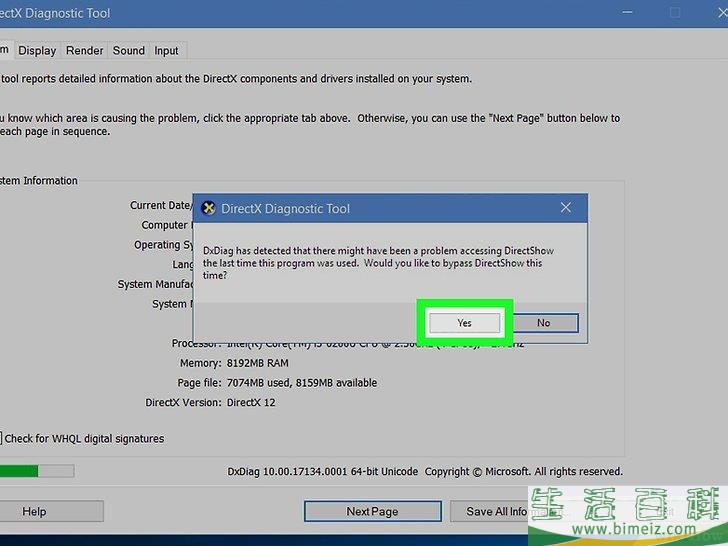Screen dimensions: 728x546
Task: Switch to the Display tab
Action: (37, 51)
